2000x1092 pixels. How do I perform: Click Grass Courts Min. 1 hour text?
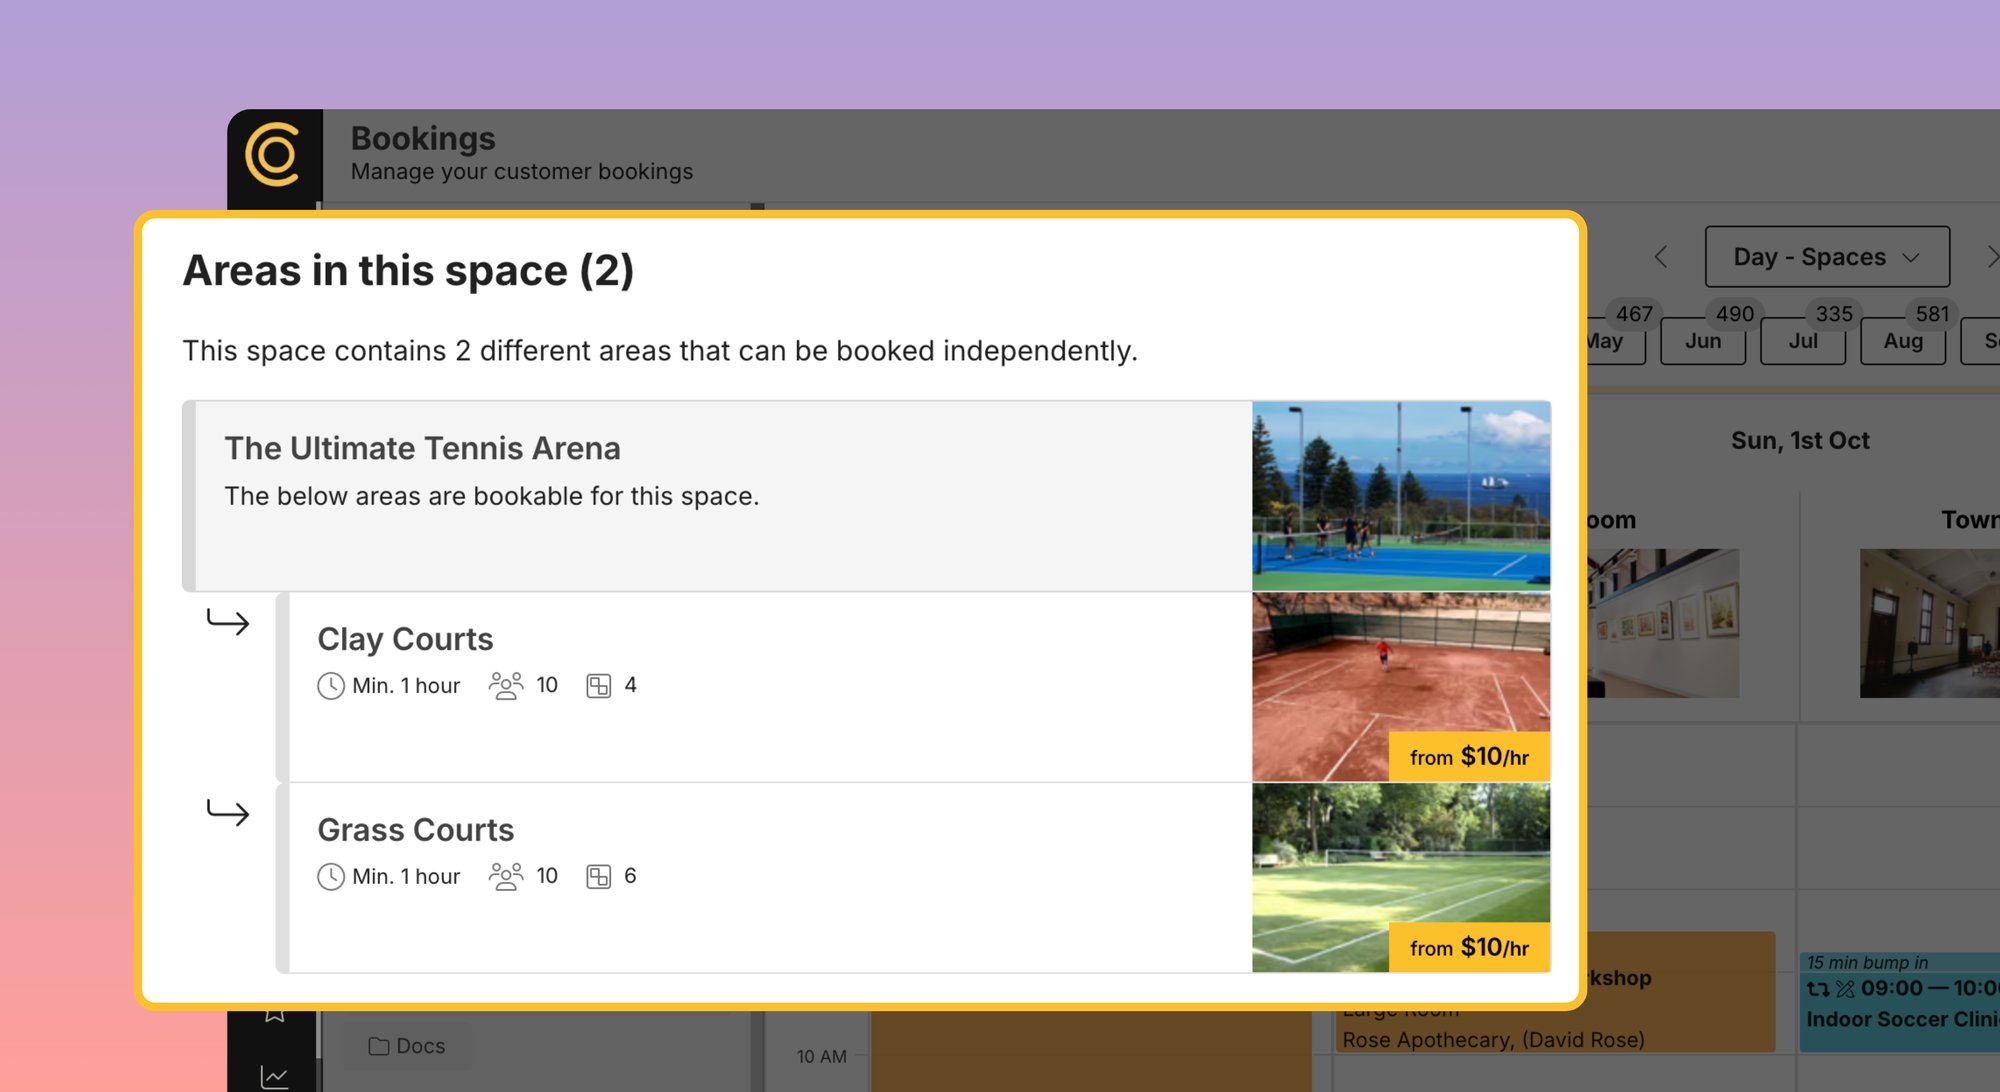[x=406, y=877]
